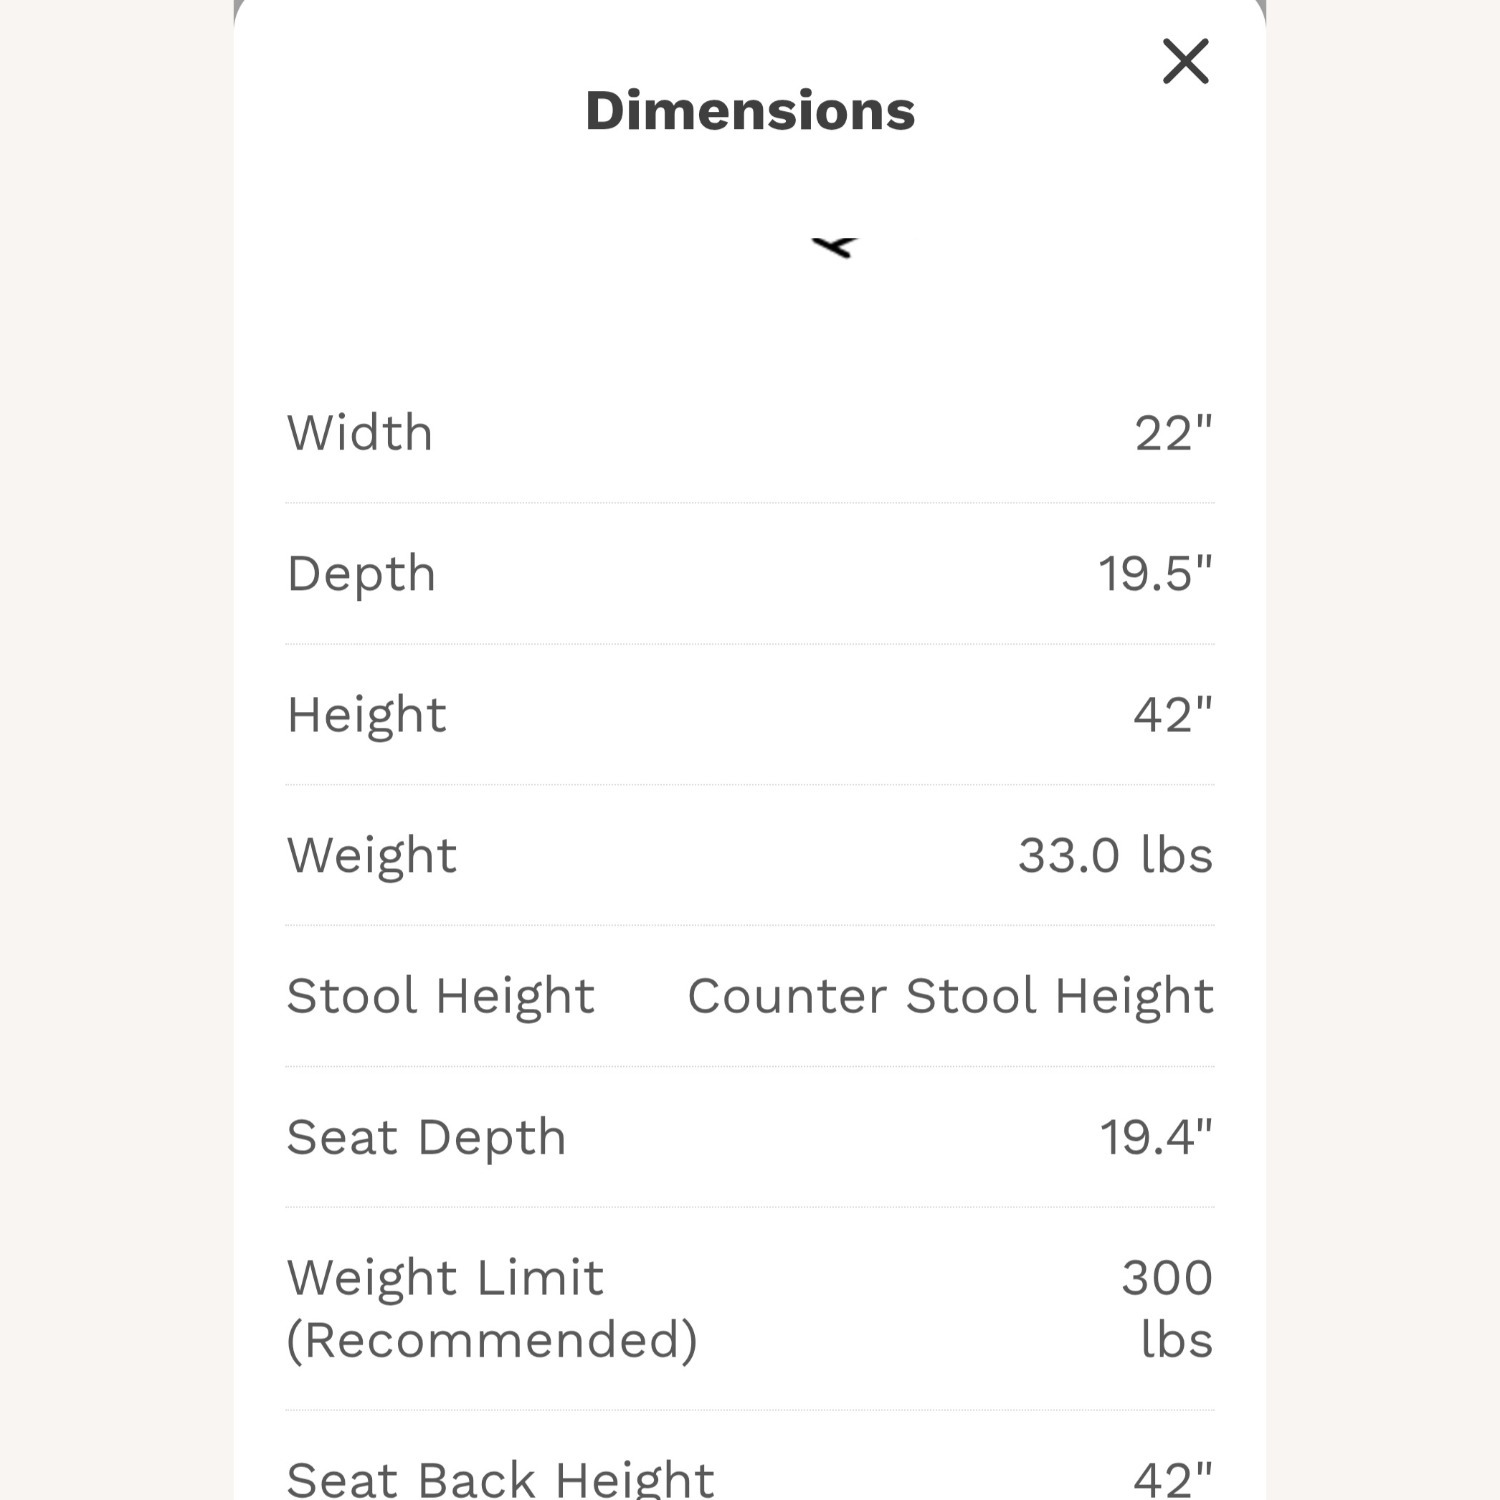Close the Dimensions dialog
1500x1500 pixels.
[x=1185, y=60]
